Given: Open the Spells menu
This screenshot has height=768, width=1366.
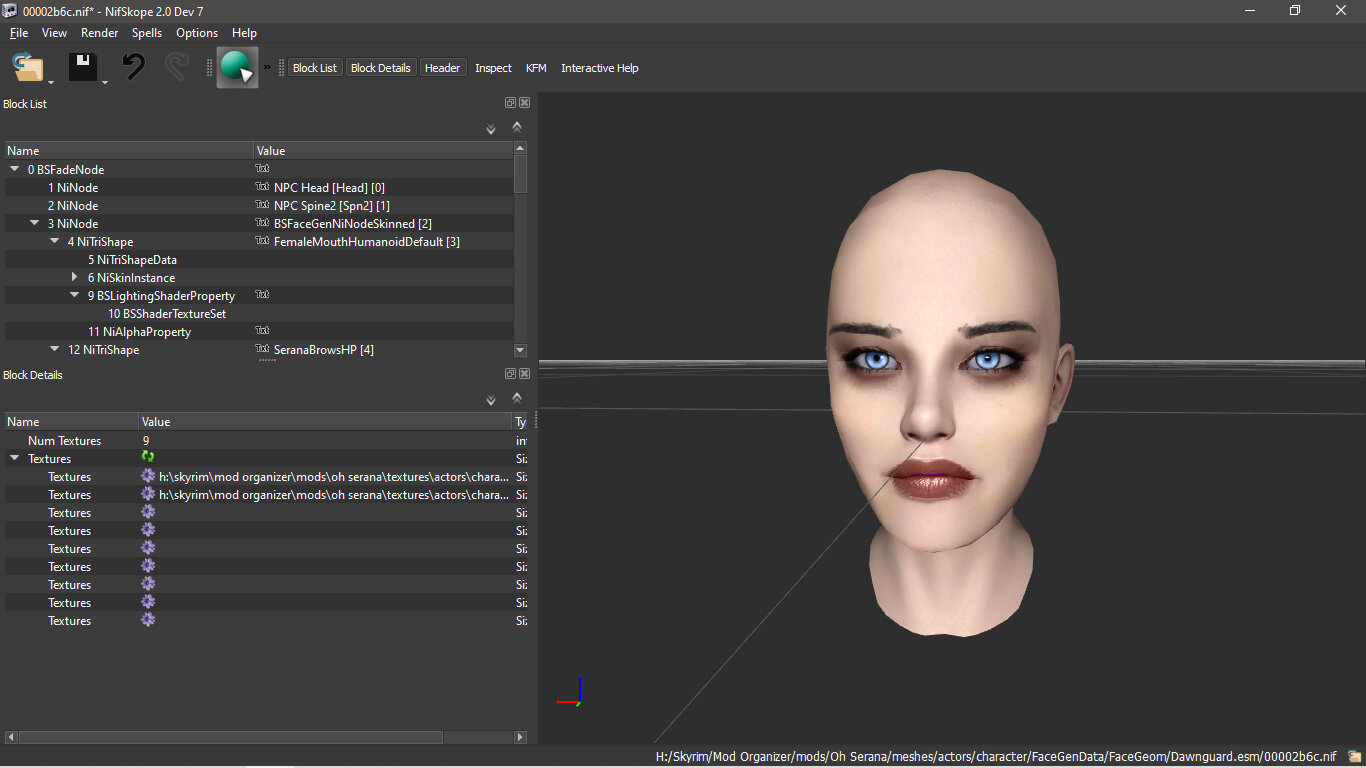Looking at the screenshot, I should coord(147,33).
